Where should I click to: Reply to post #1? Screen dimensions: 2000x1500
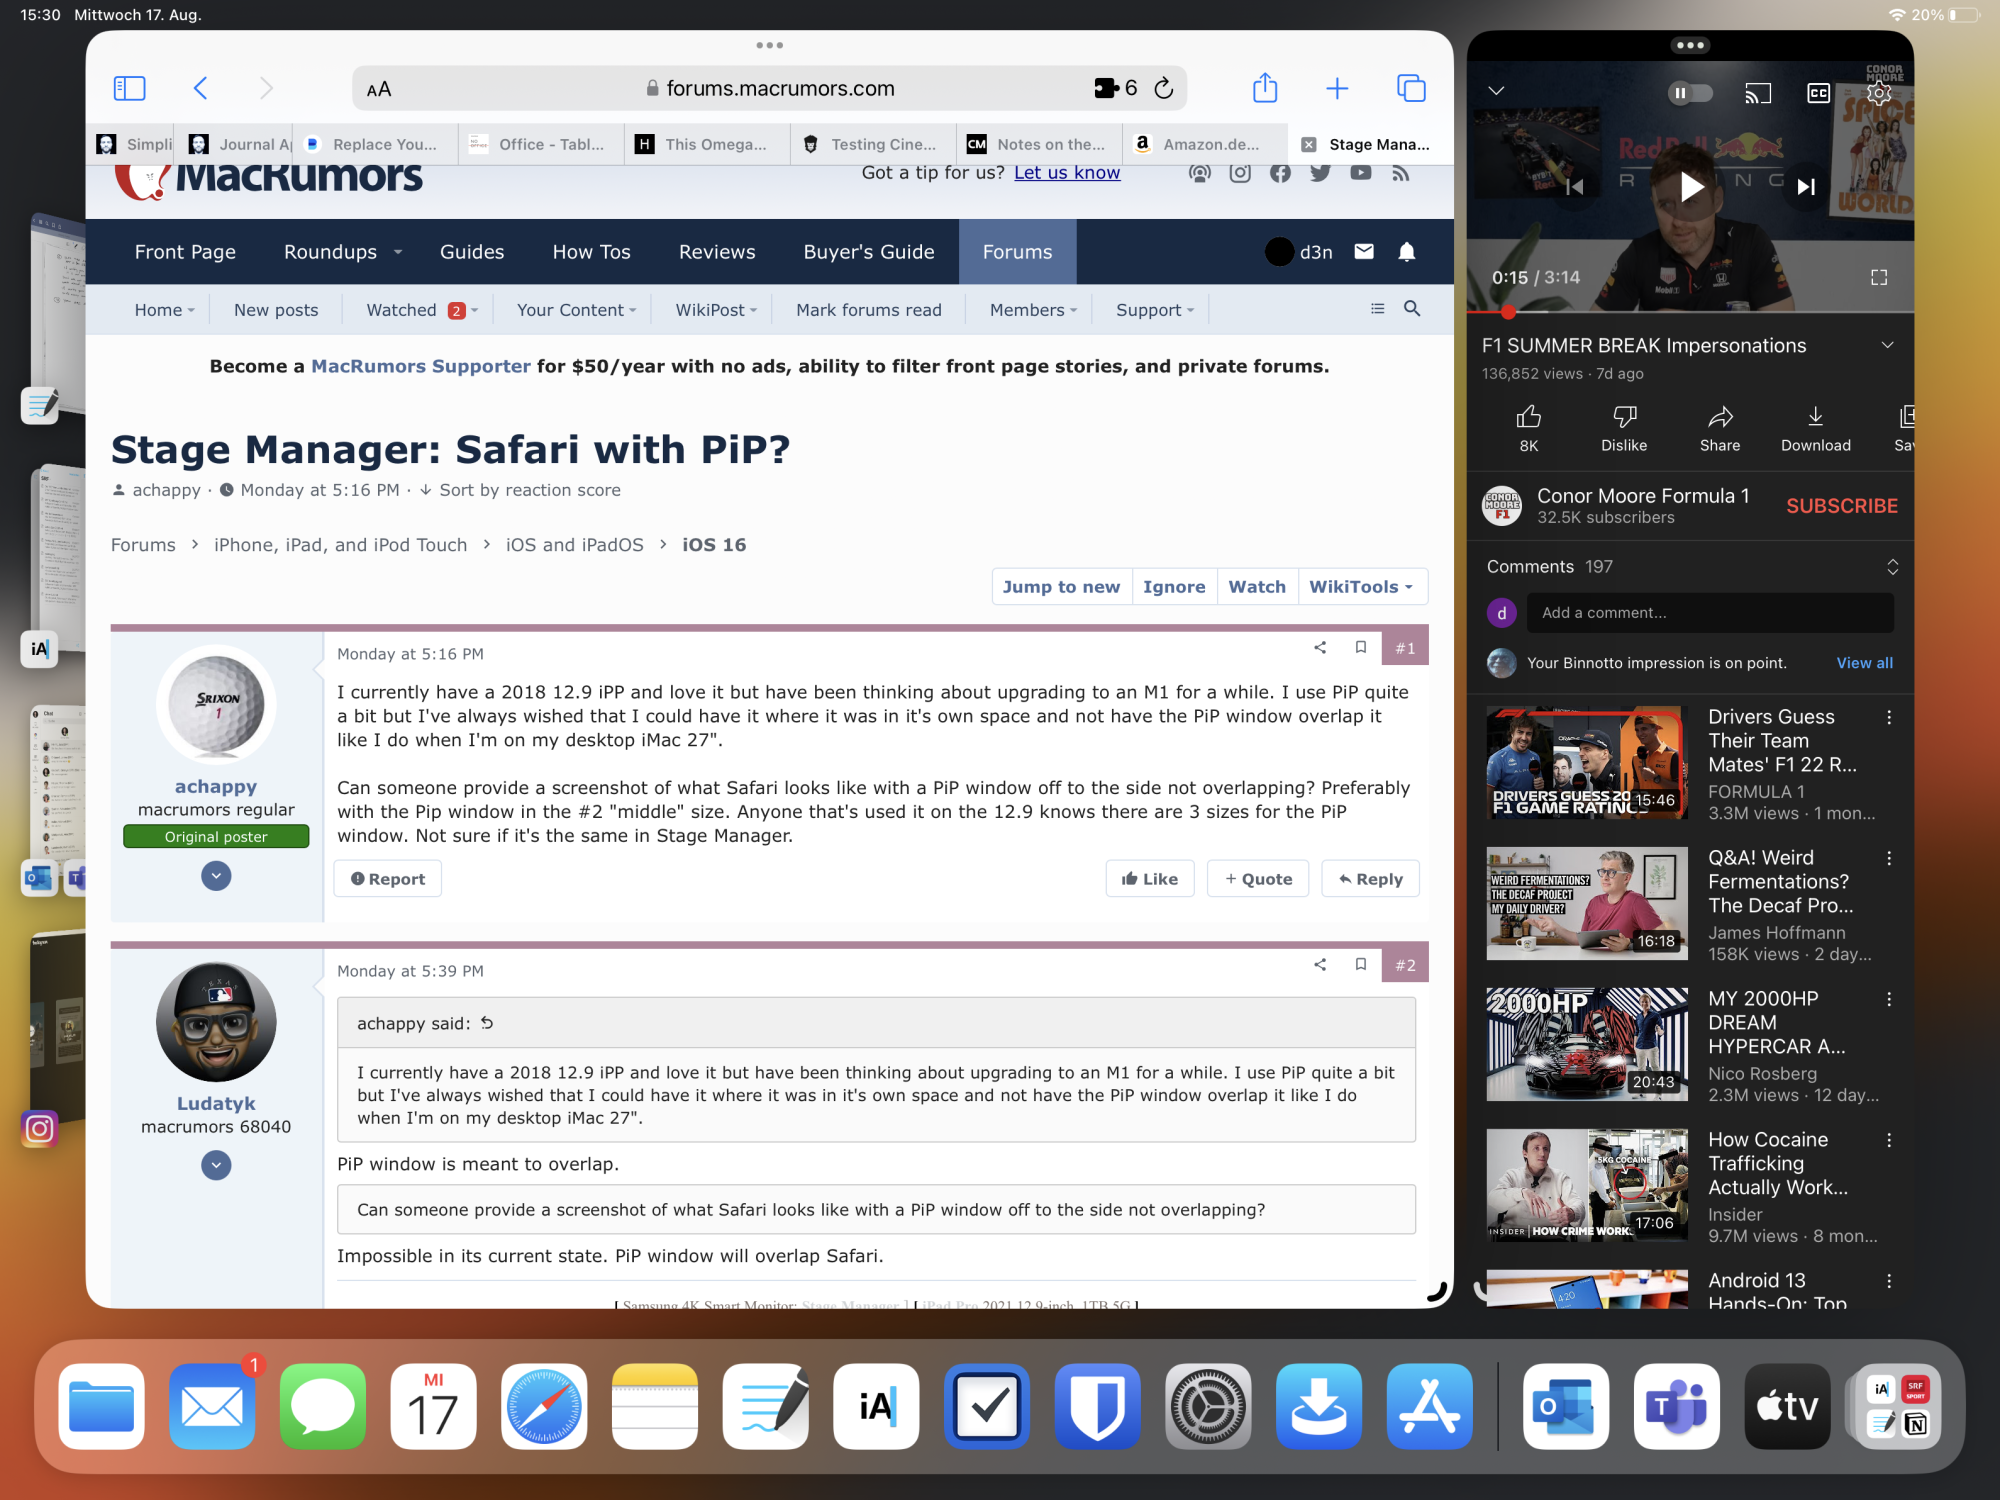[x=1370, y=879]
